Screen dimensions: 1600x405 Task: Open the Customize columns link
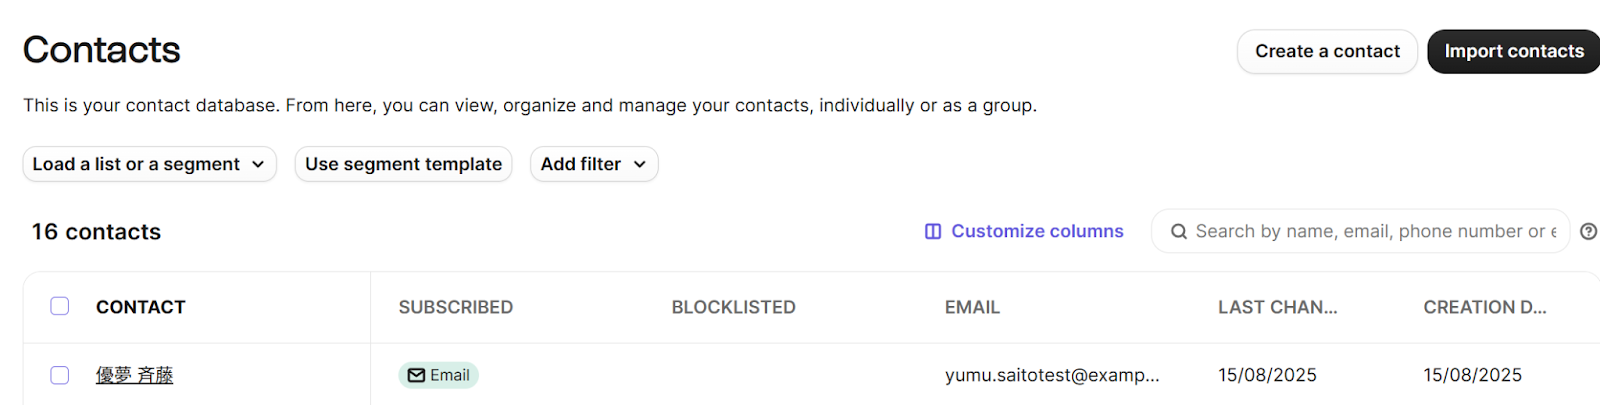[1037, 231]
